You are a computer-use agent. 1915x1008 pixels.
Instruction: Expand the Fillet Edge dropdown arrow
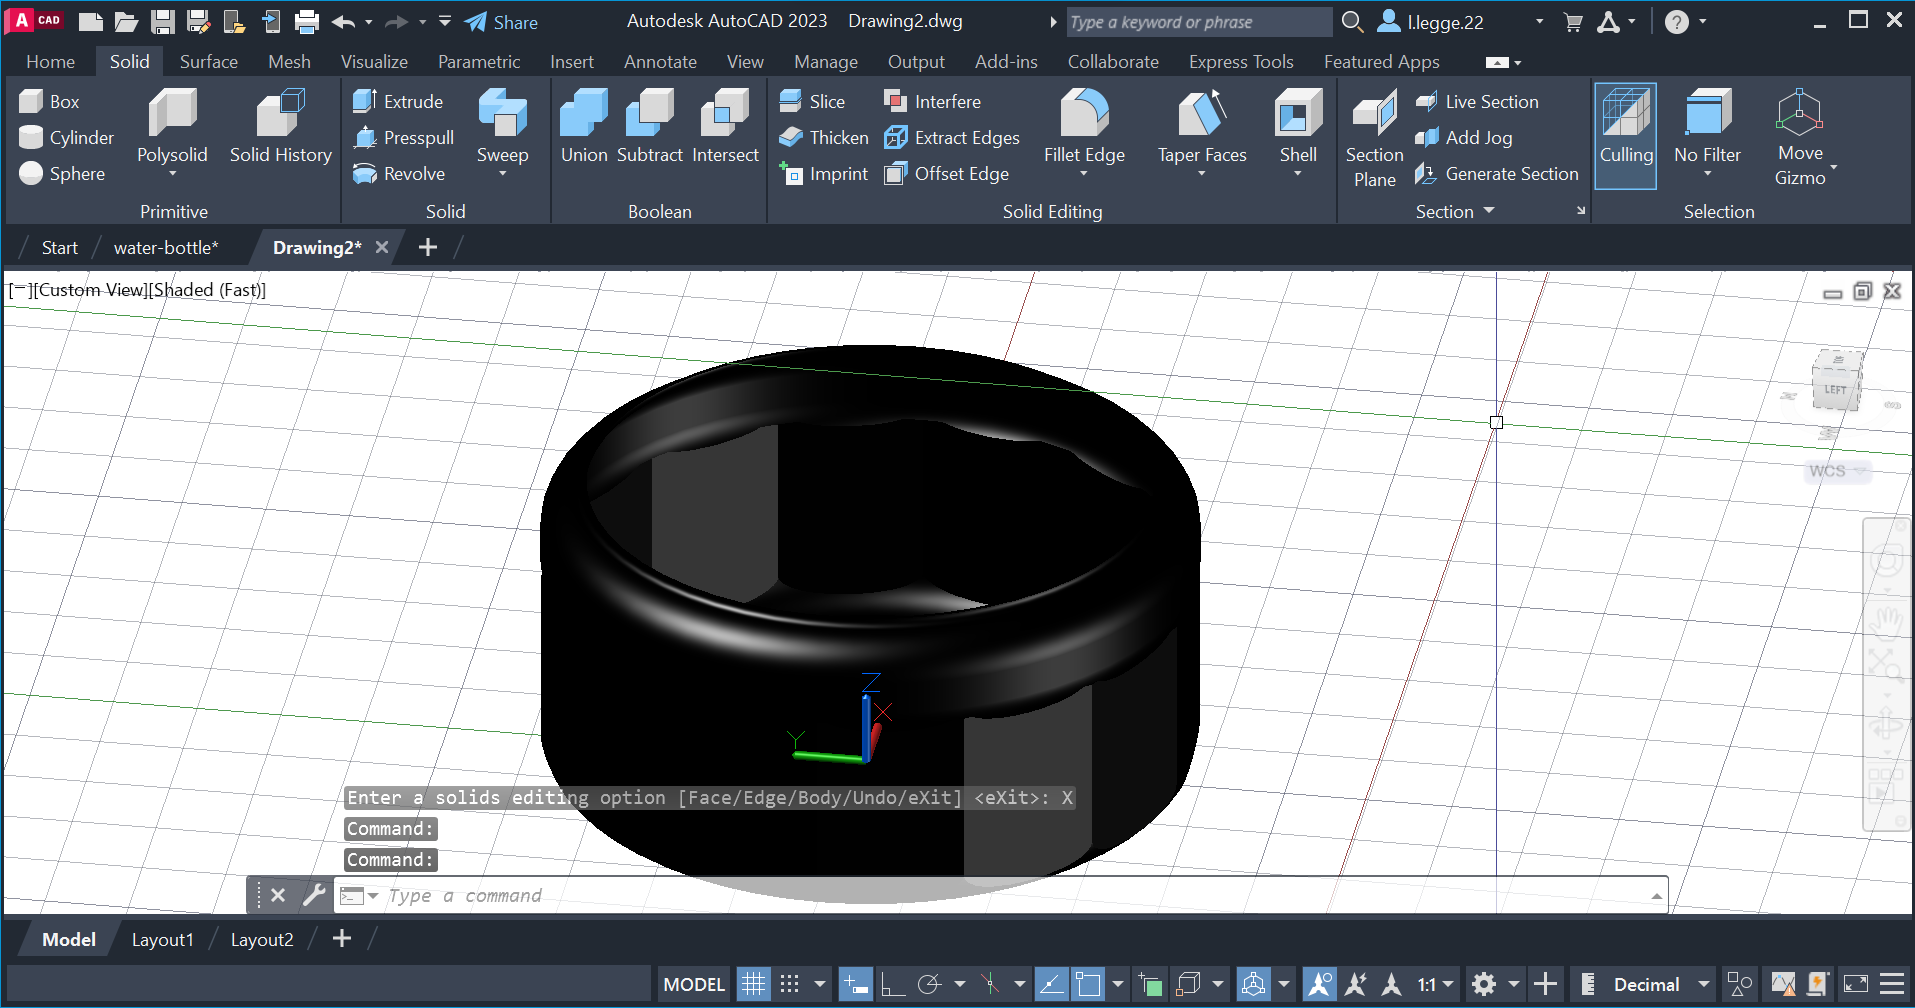click(x=1084, y=174)
